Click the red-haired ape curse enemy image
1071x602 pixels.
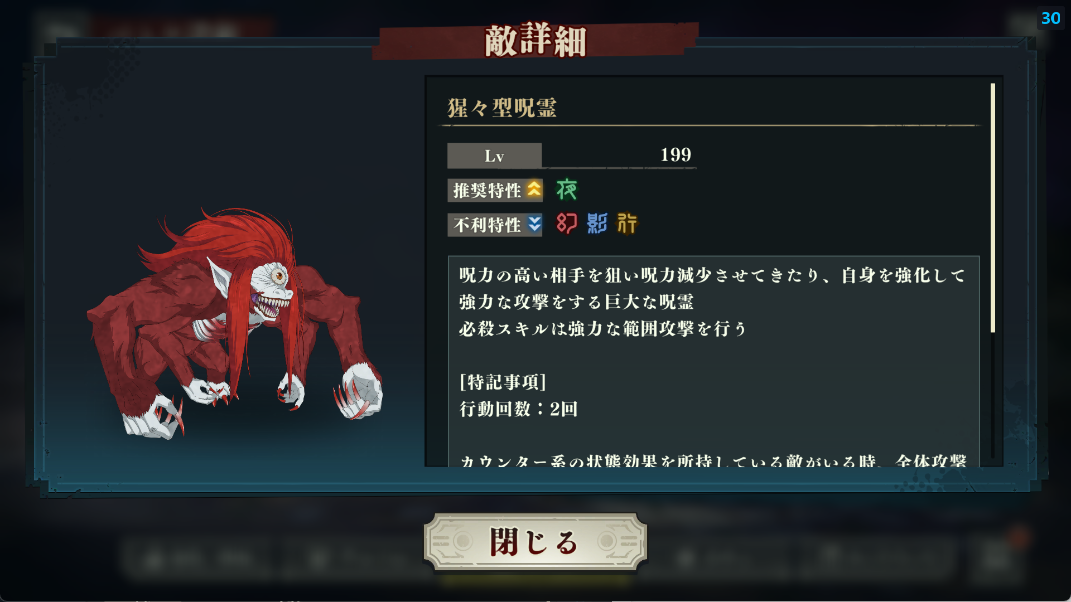(234, 323)
